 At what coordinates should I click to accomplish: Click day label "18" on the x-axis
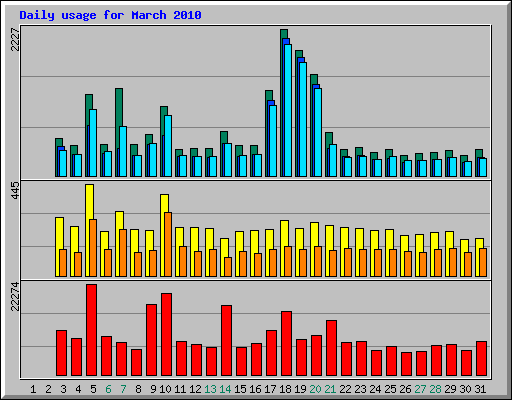click(x=285, y=389)
